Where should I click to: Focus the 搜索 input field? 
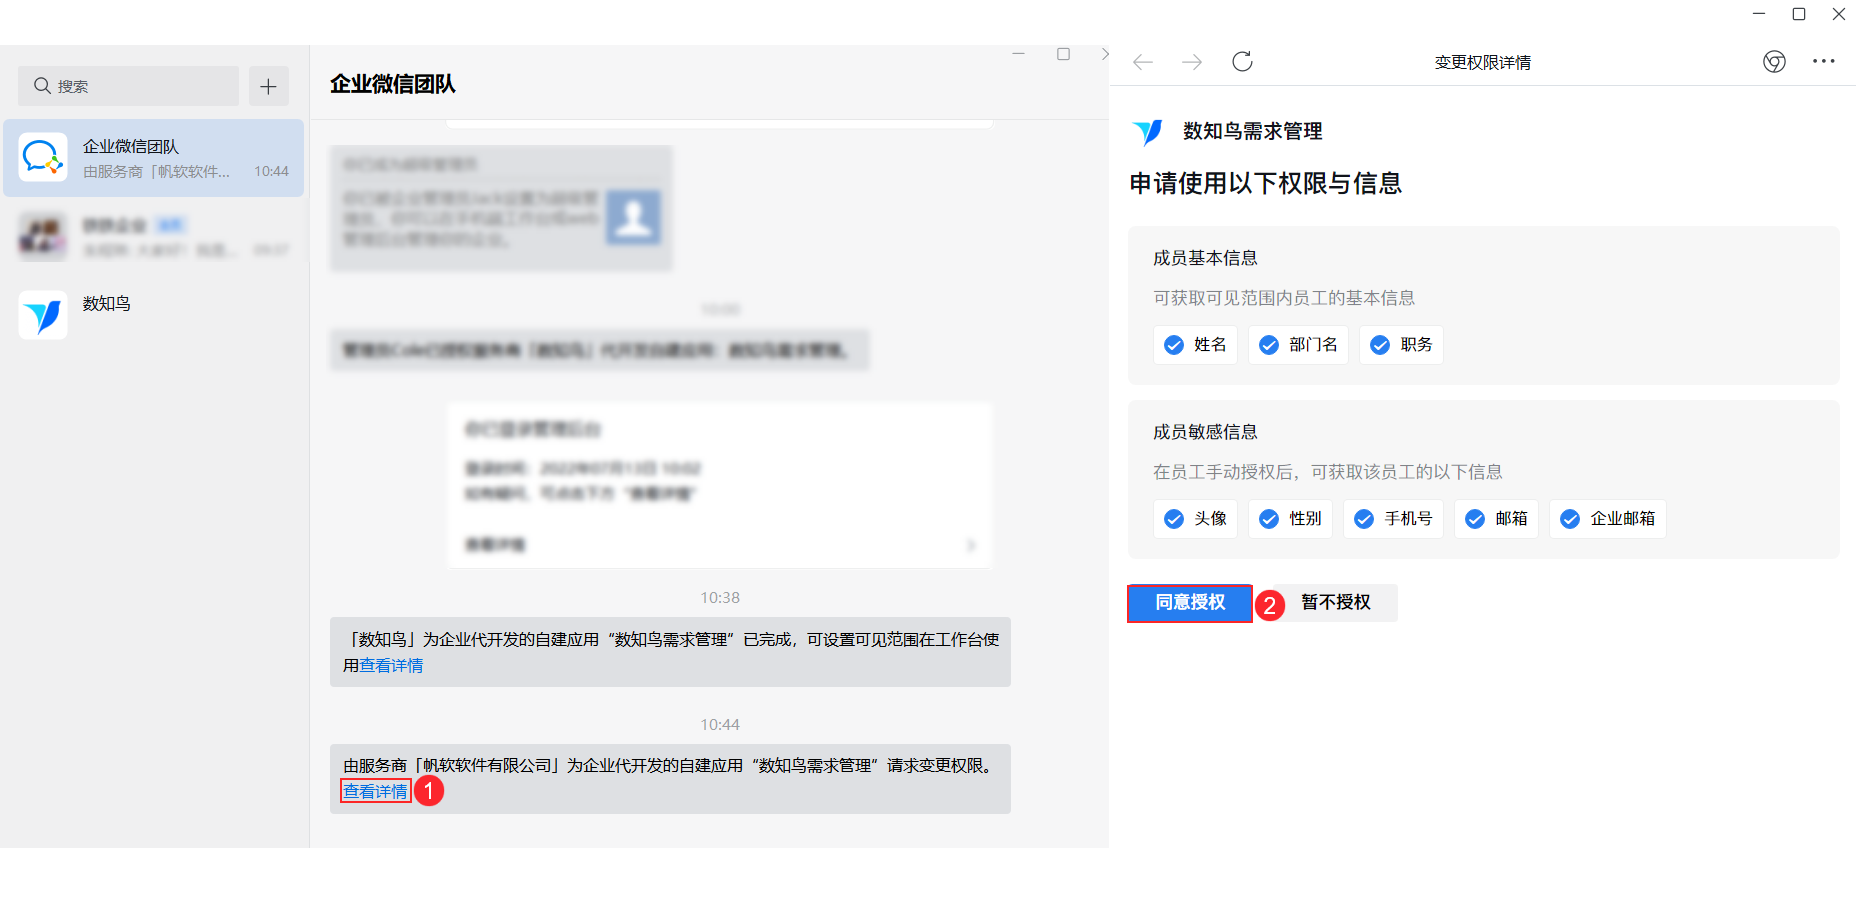coord(128,86)
